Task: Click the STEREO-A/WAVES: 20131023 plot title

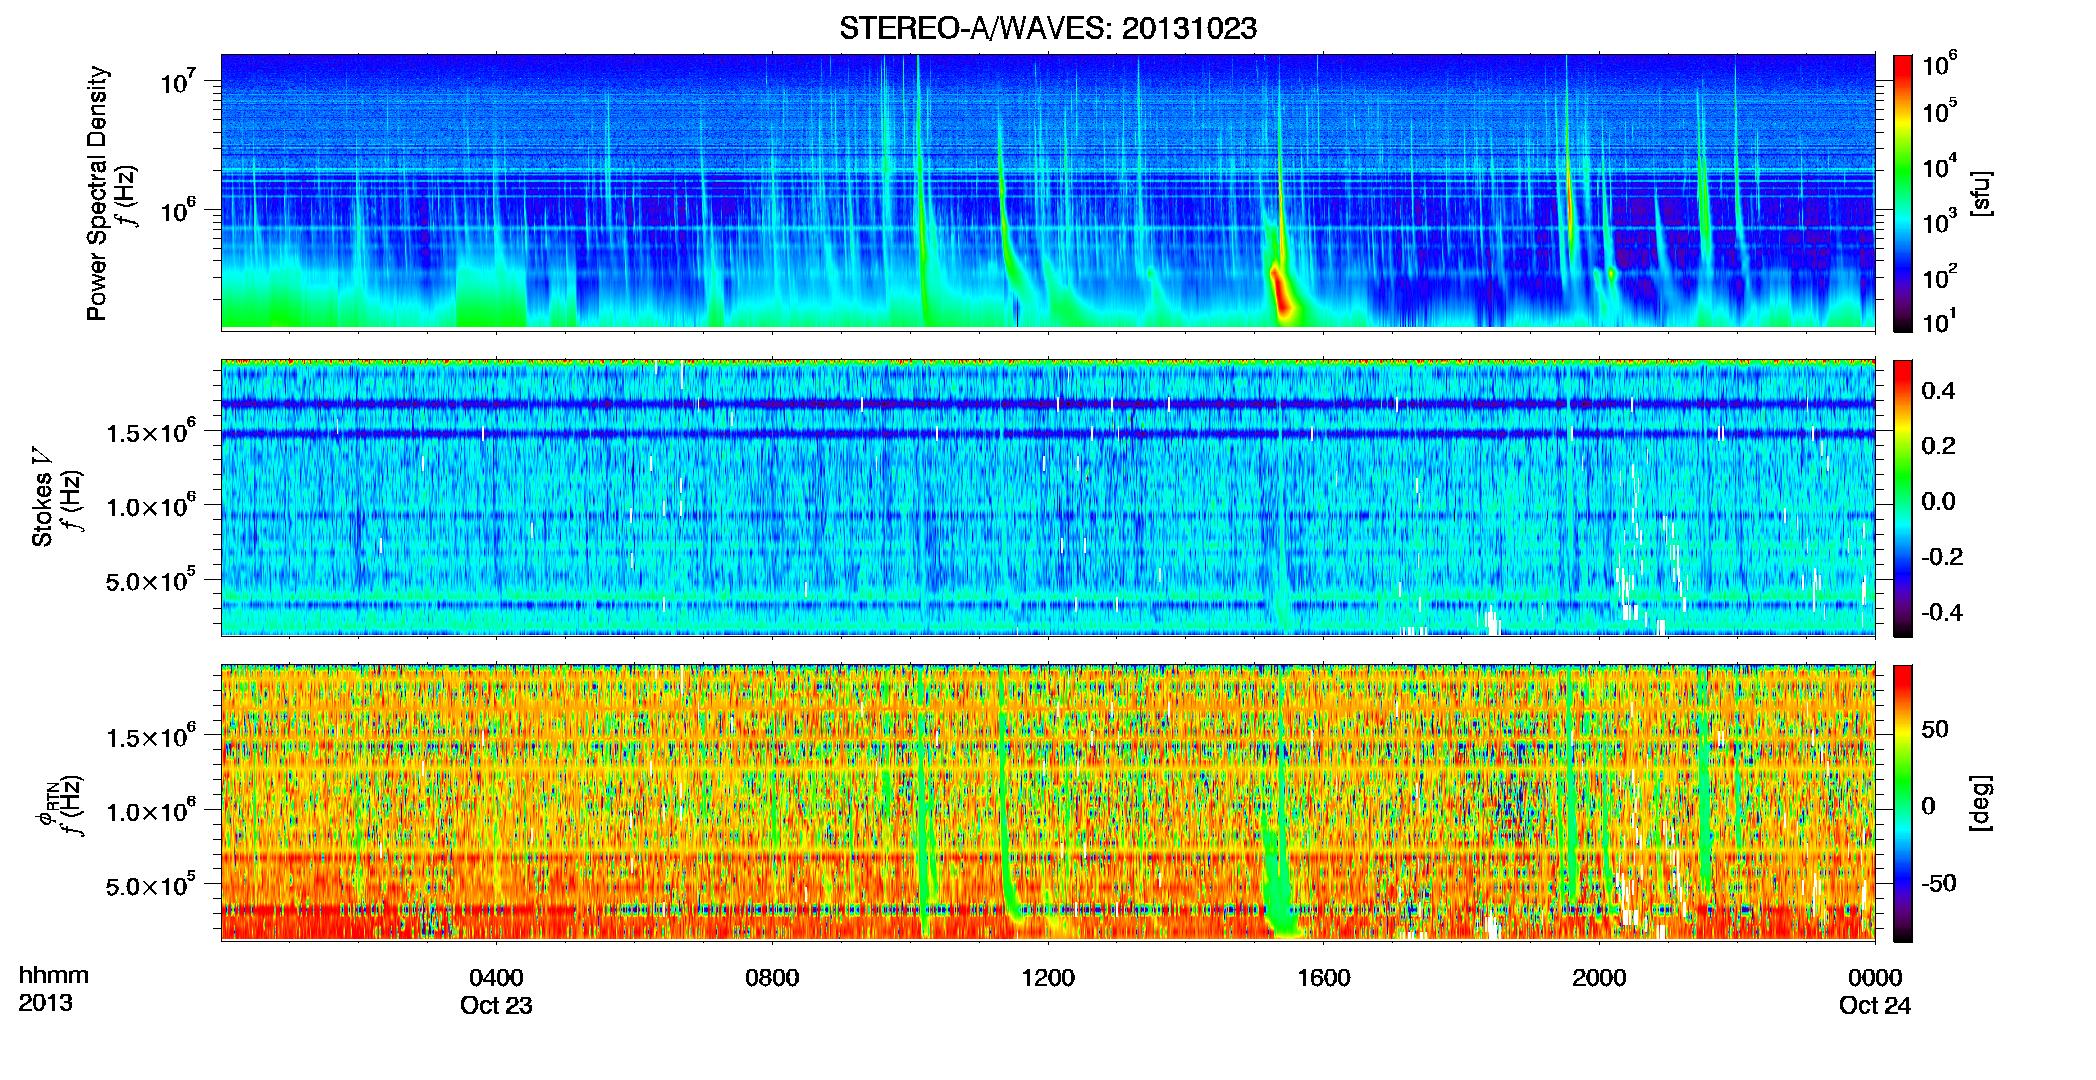Action: 1048,28
